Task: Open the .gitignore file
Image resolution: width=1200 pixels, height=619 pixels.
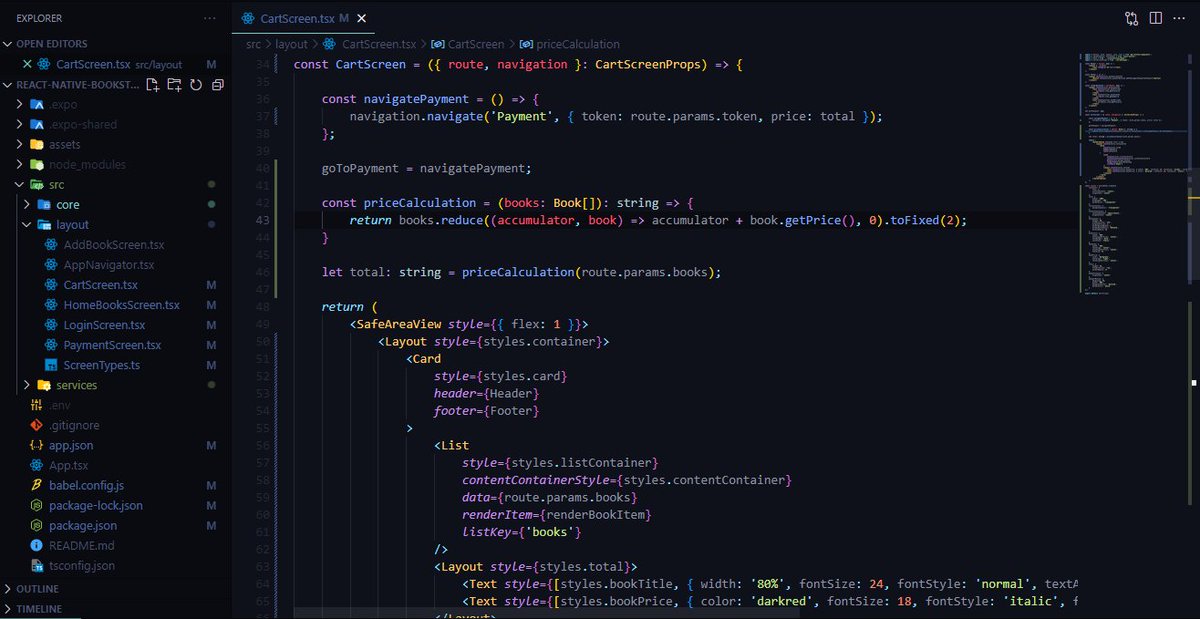Action: tap(115, 425)
